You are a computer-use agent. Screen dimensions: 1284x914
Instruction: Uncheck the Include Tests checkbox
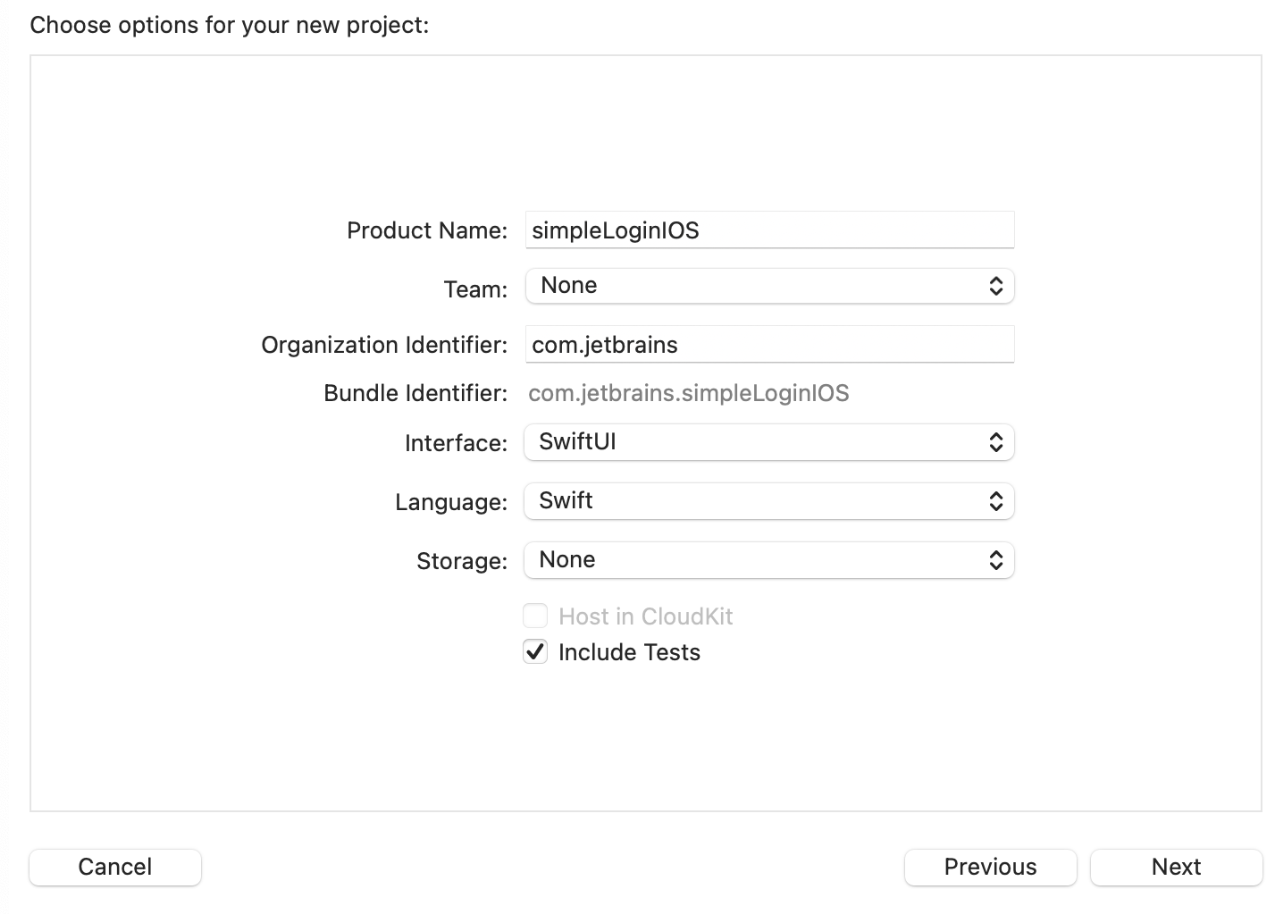pos(537,652)
